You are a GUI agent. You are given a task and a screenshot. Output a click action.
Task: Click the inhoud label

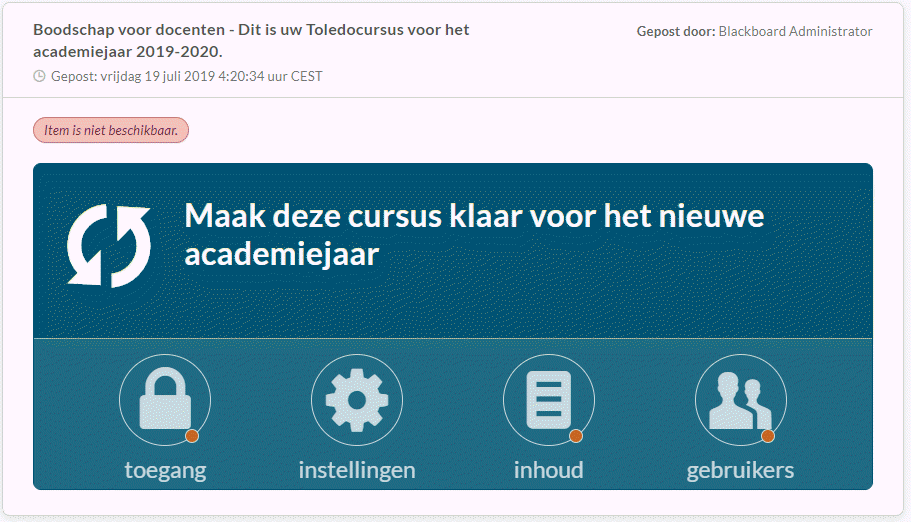(548, 470)
